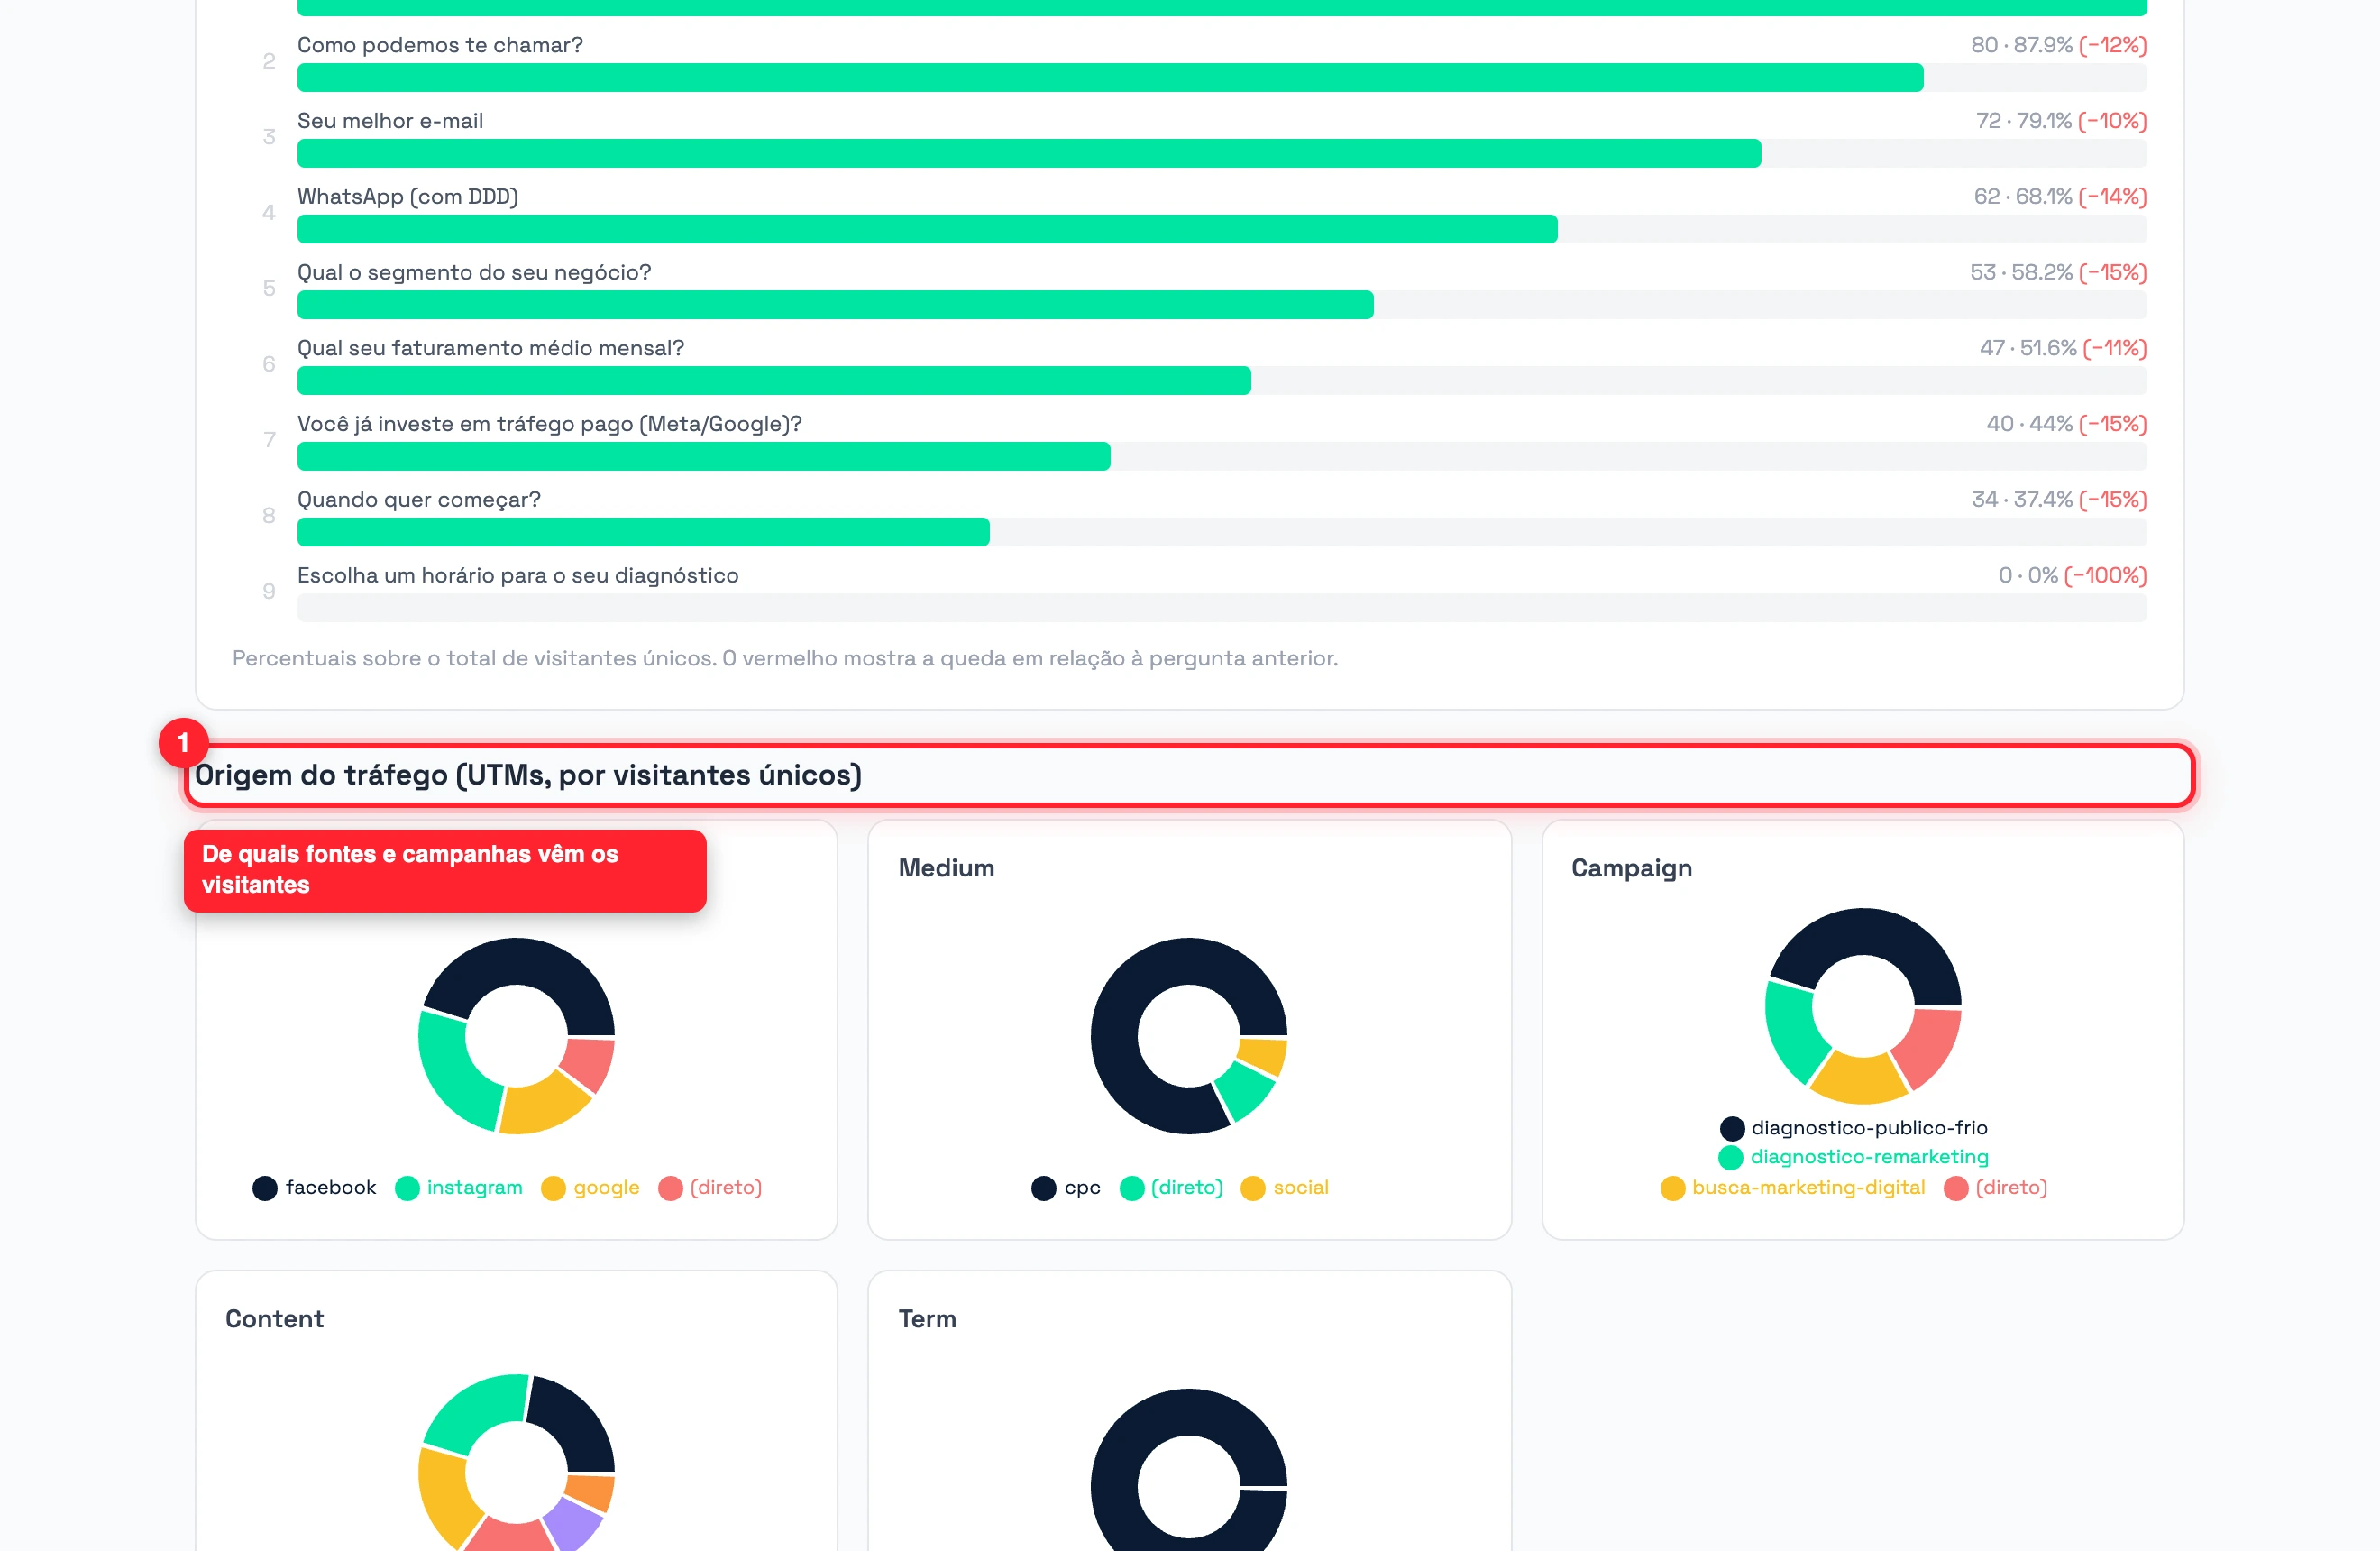Toggle the social legend item in Medium chart
The image size is (2380, 1551).
coord(1285,1188)
